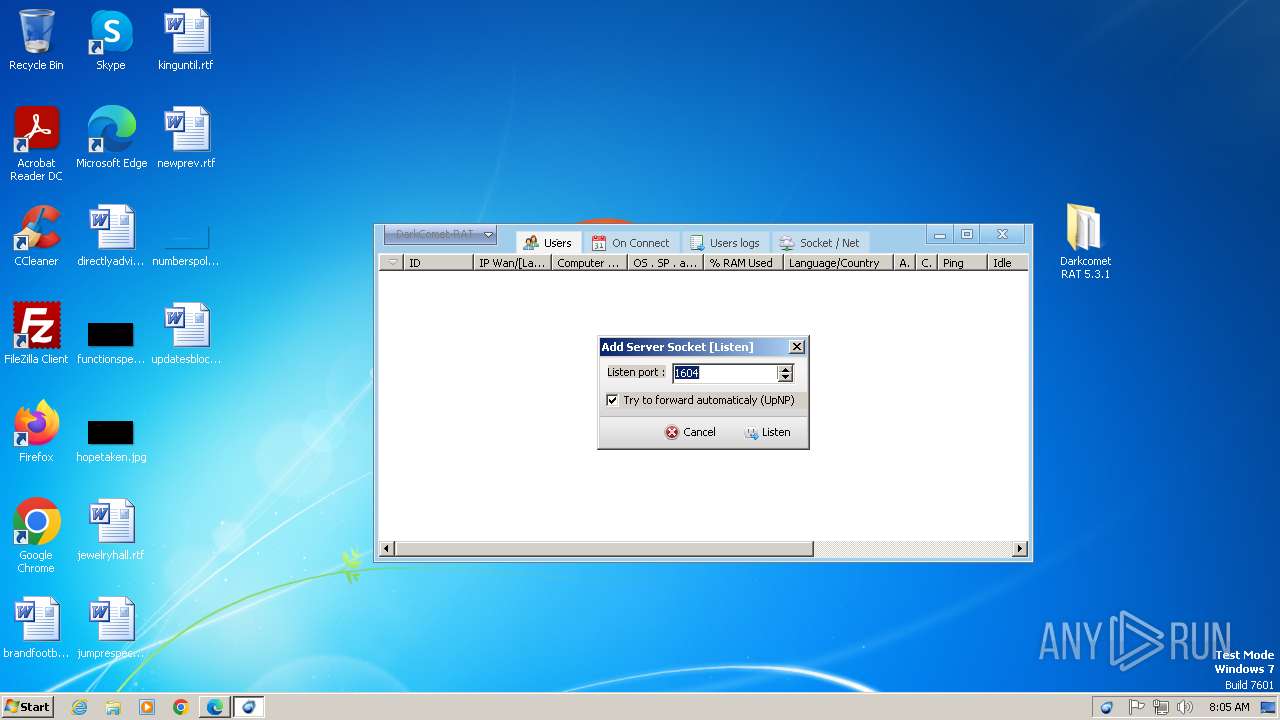The height and width of the screenshot is (720, 1280).
Task: Click the horizontal scrollbar right arrow
Action: coord(1020,549)
